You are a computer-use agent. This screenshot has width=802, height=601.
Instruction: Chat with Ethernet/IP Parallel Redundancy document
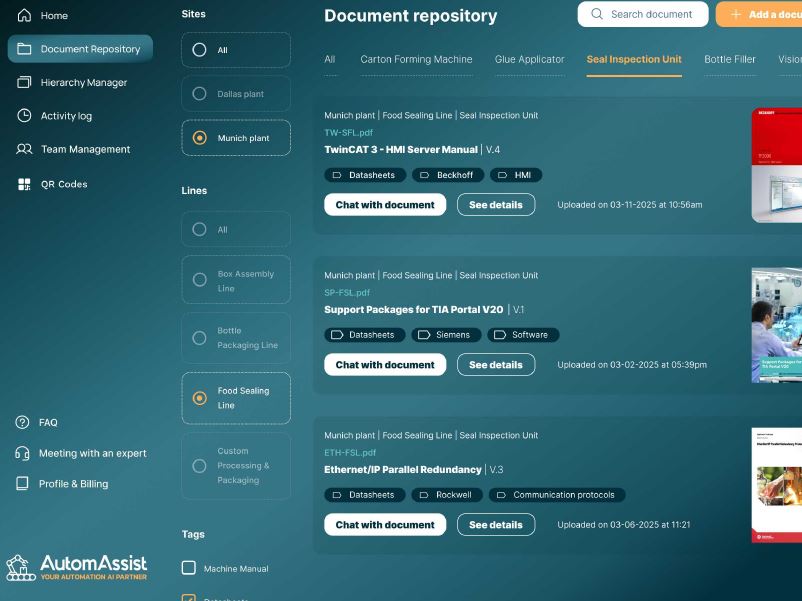(x=385, y=525)
